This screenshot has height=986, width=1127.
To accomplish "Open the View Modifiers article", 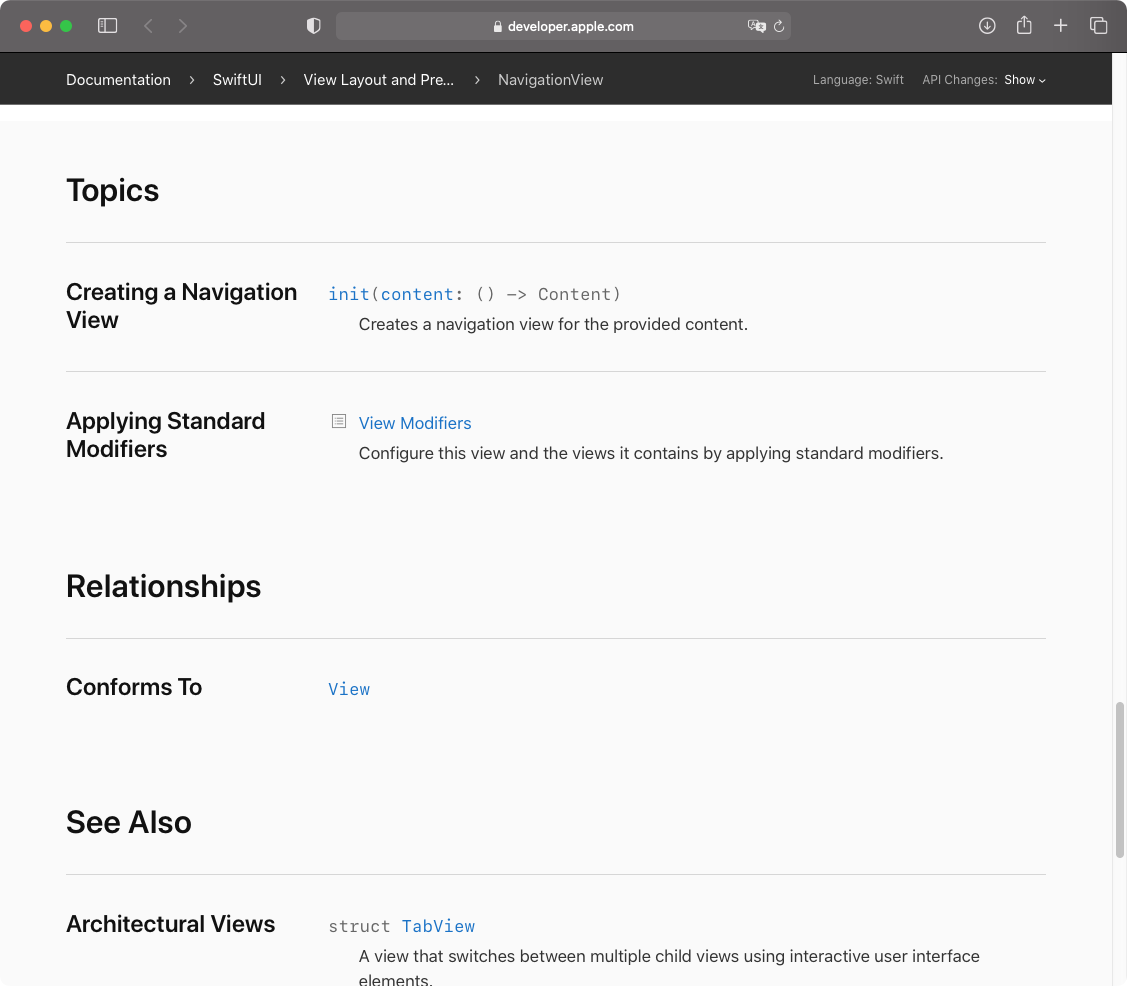I will pos(415,423).
